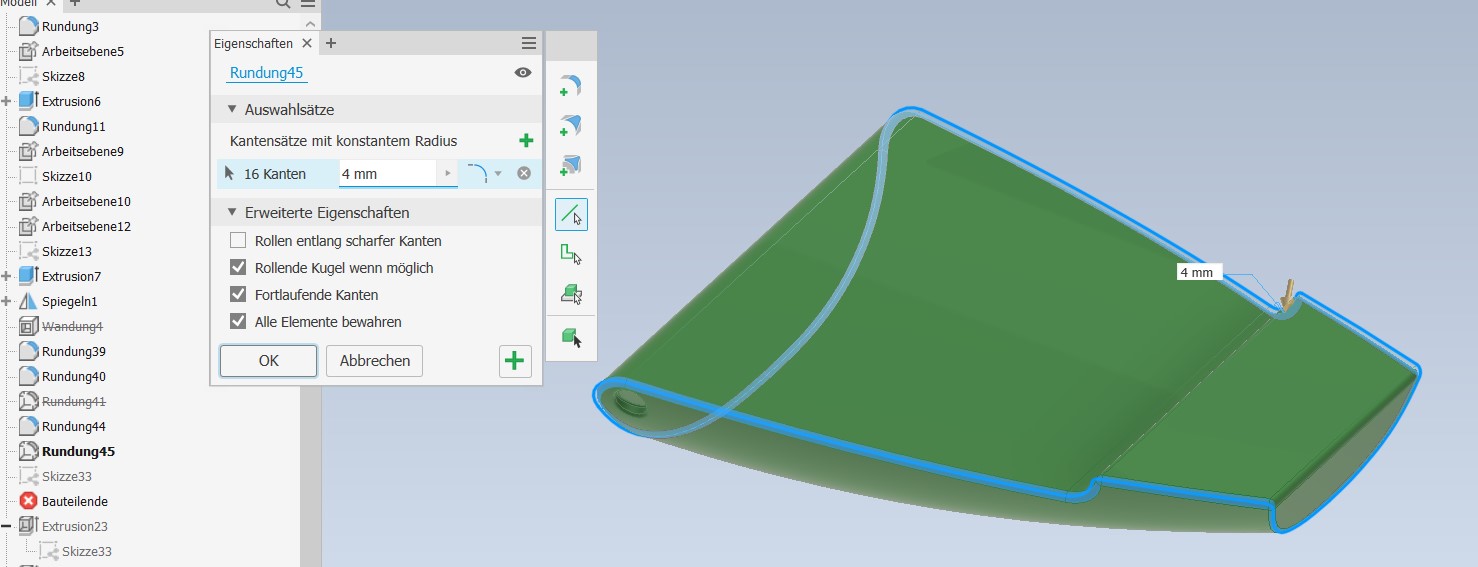Viewport: 1478px width, 567px height.
Task: Collapse the Erweiterte Eigenschaften section
Action: [232, 213]
